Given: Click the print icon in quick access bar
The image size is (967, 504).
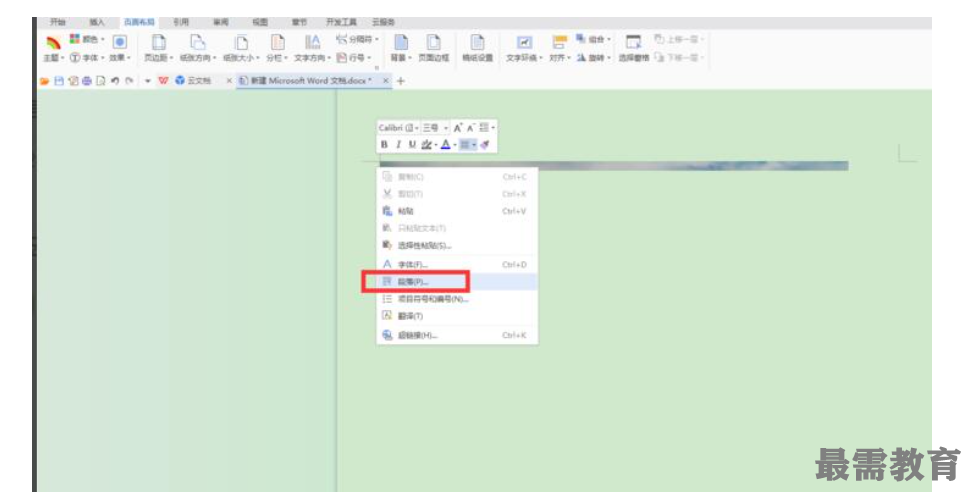Looking at the screenshot, I should click(87, 81).
